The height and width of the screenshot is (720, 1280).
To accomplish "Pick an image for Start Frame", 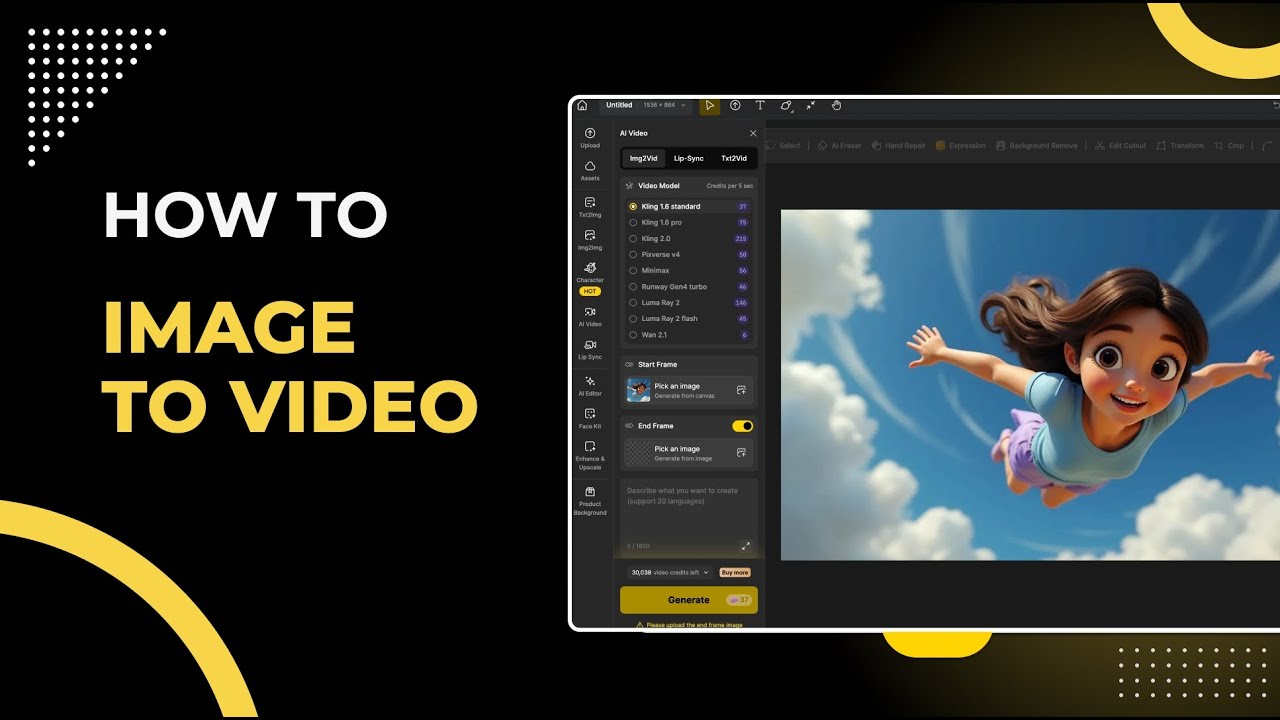I will tap(689, 390).
